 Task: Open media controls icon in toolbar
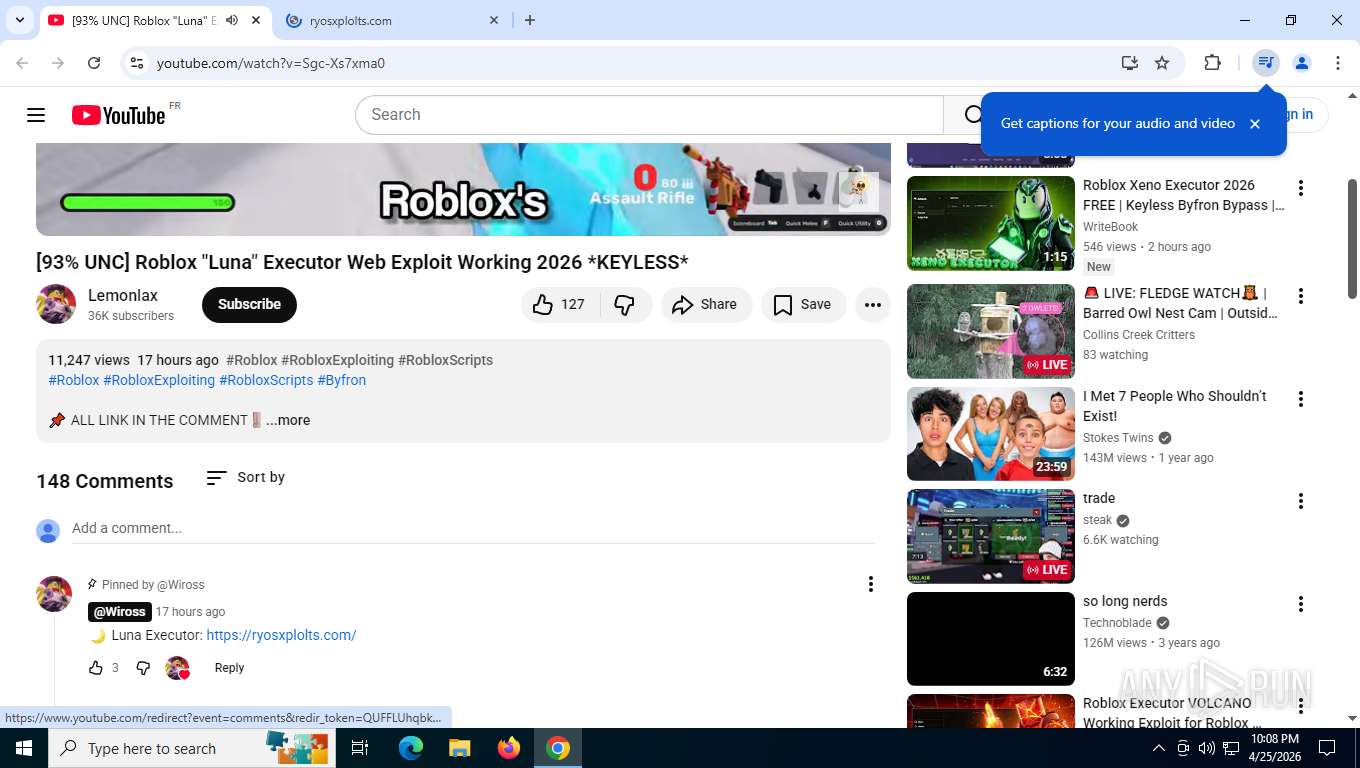(1266, 63)
